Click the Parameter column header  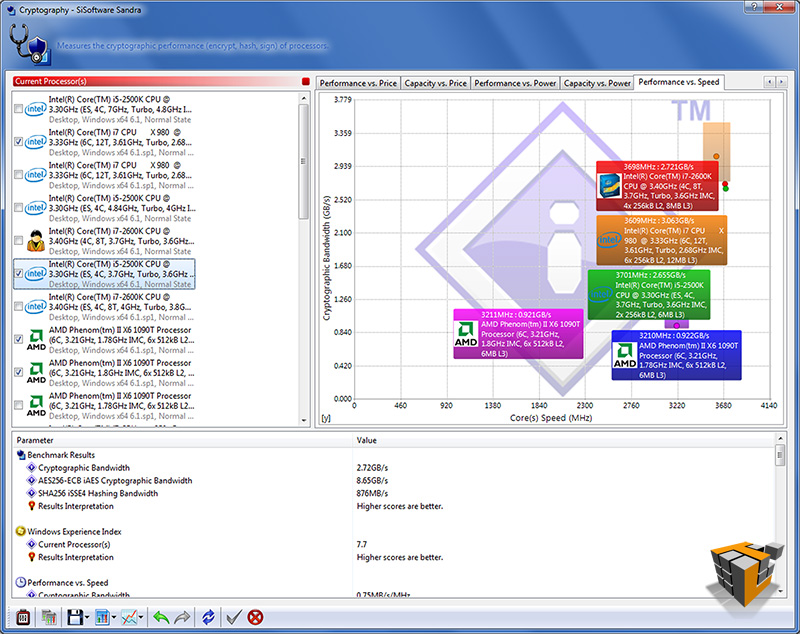click(183, 440)
